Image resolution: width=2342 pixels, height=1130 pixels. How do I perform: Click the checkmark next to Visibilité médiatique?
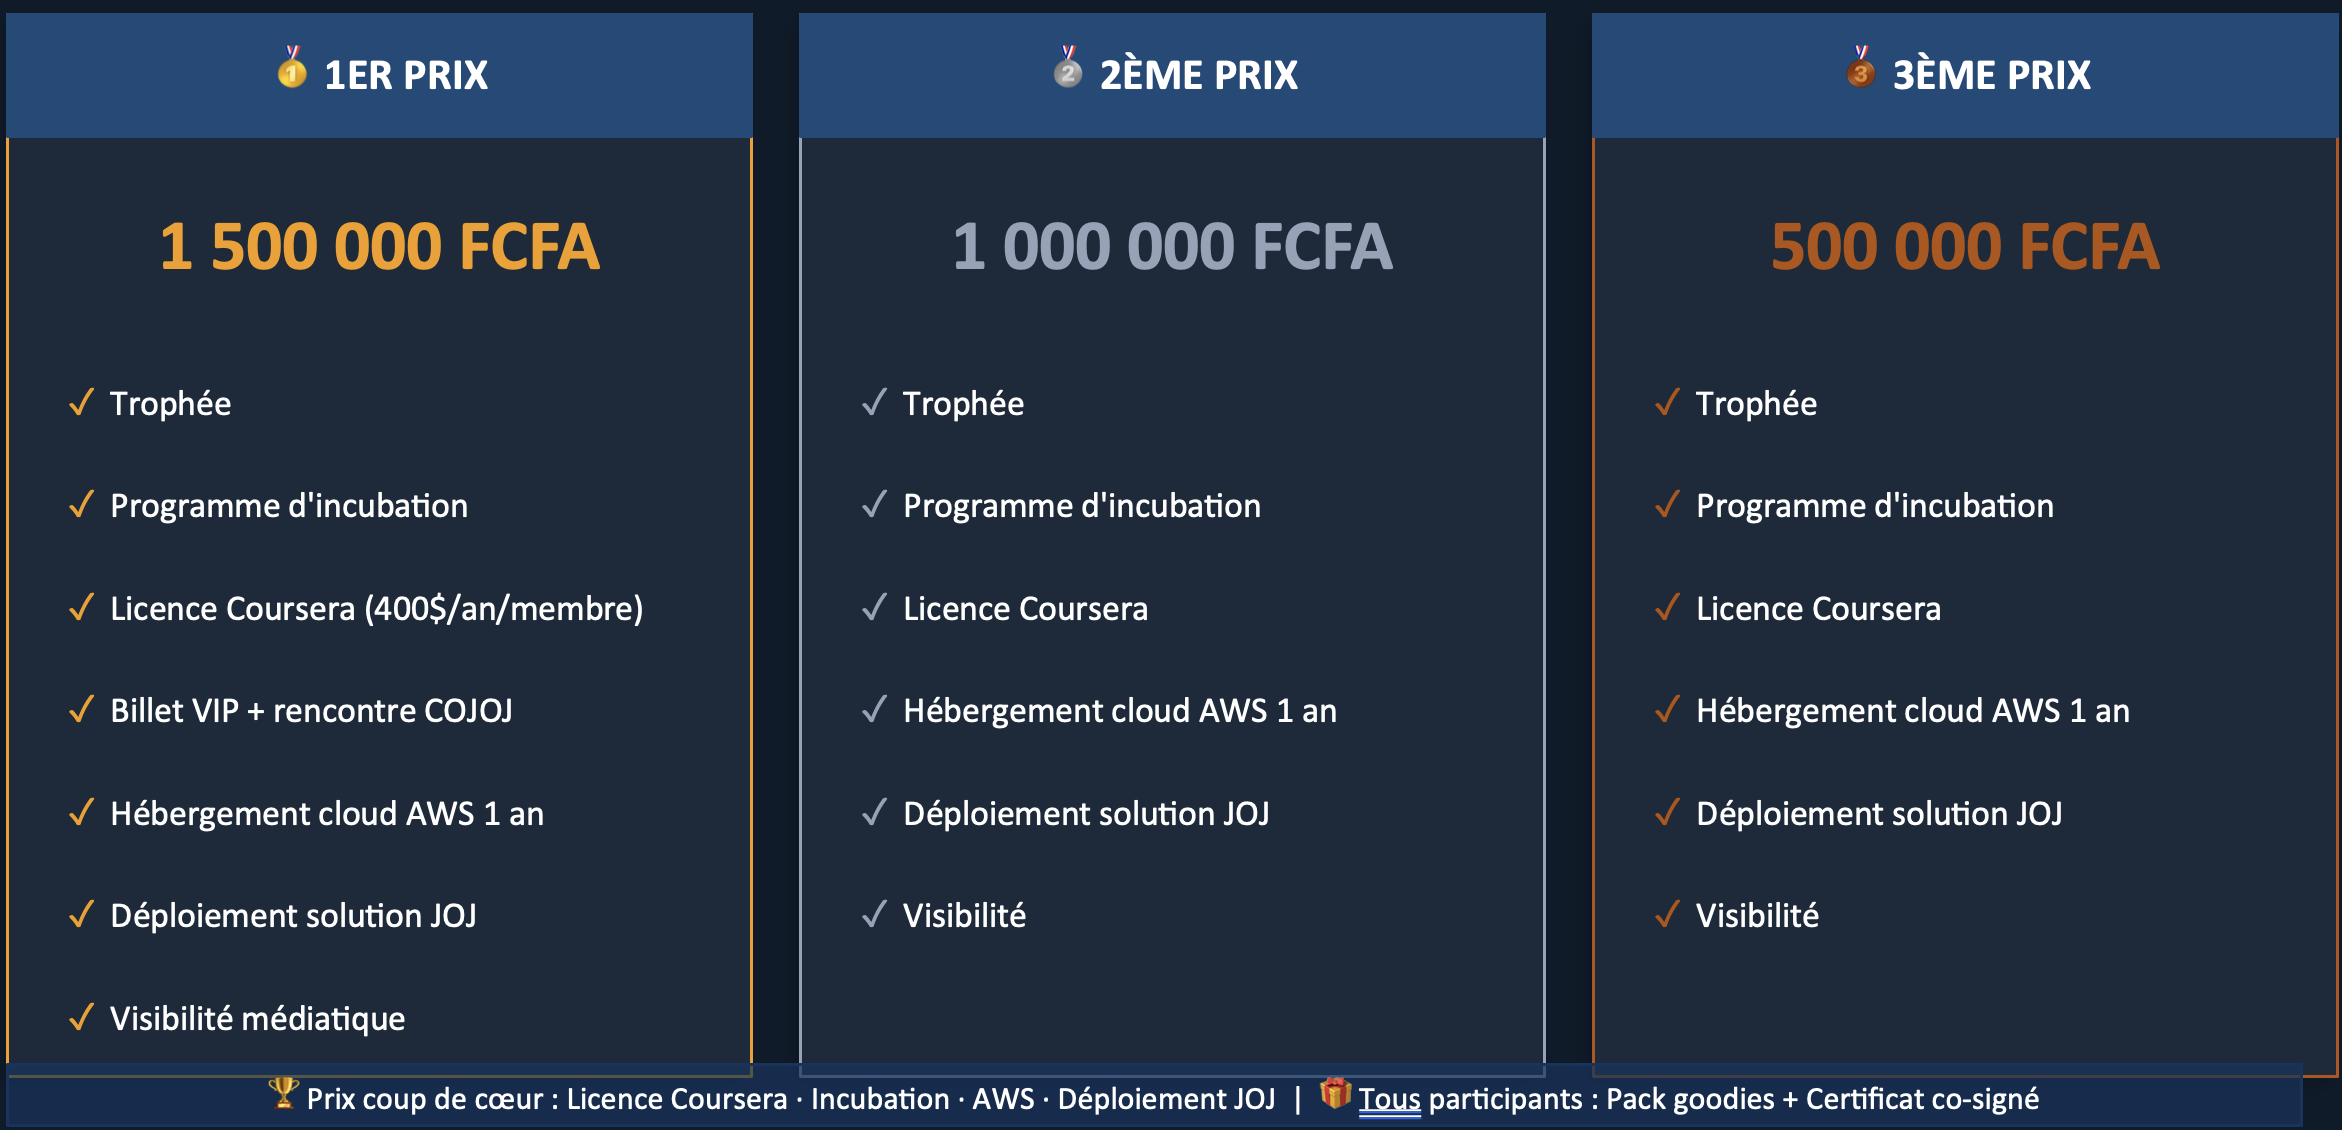click(82, 1018)
